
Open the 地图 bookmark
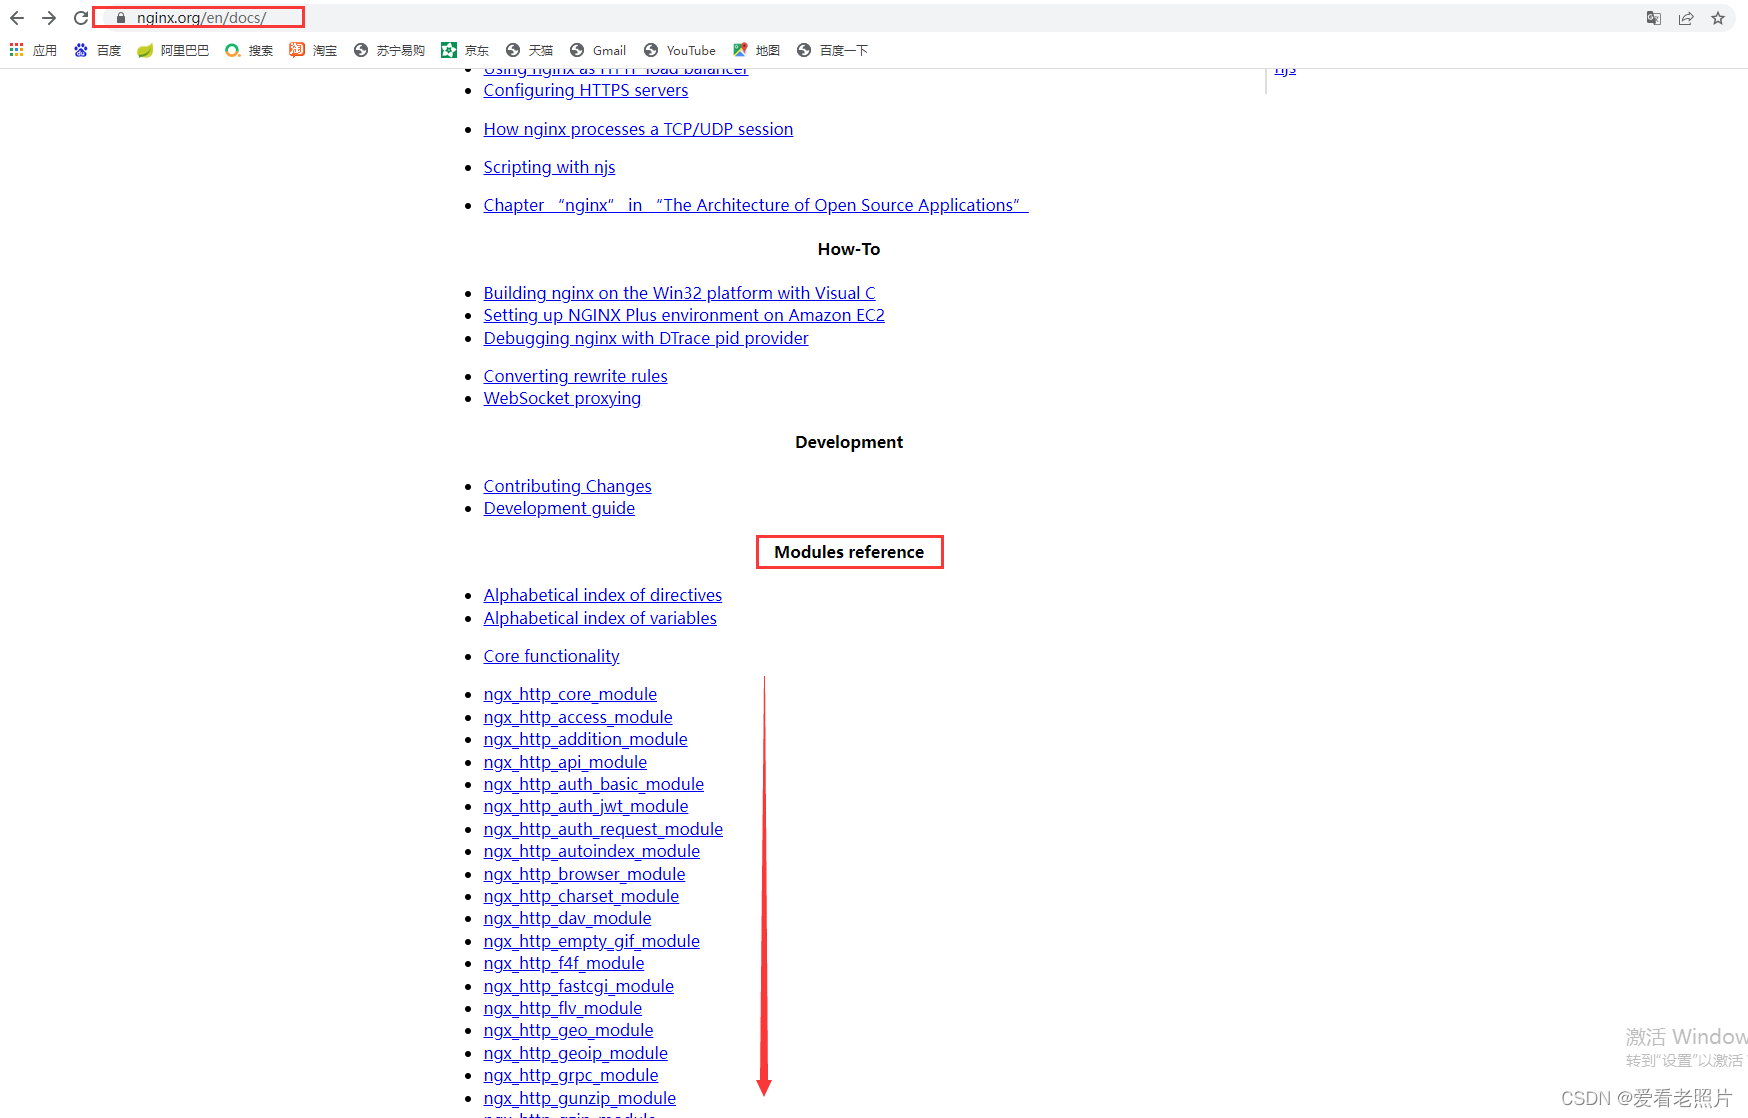(x=756, y=50)
